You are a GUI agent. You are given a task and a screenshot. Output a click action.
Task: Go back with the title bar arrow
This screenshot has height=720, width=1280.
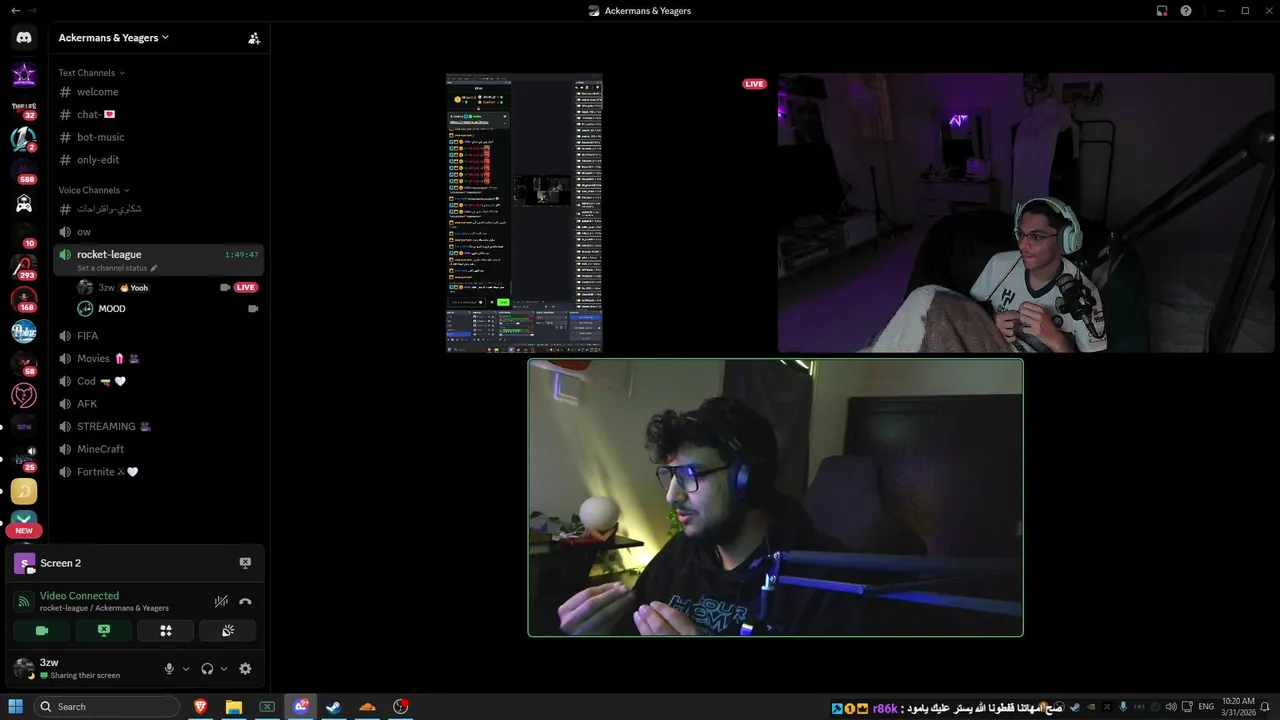point(15,10)
